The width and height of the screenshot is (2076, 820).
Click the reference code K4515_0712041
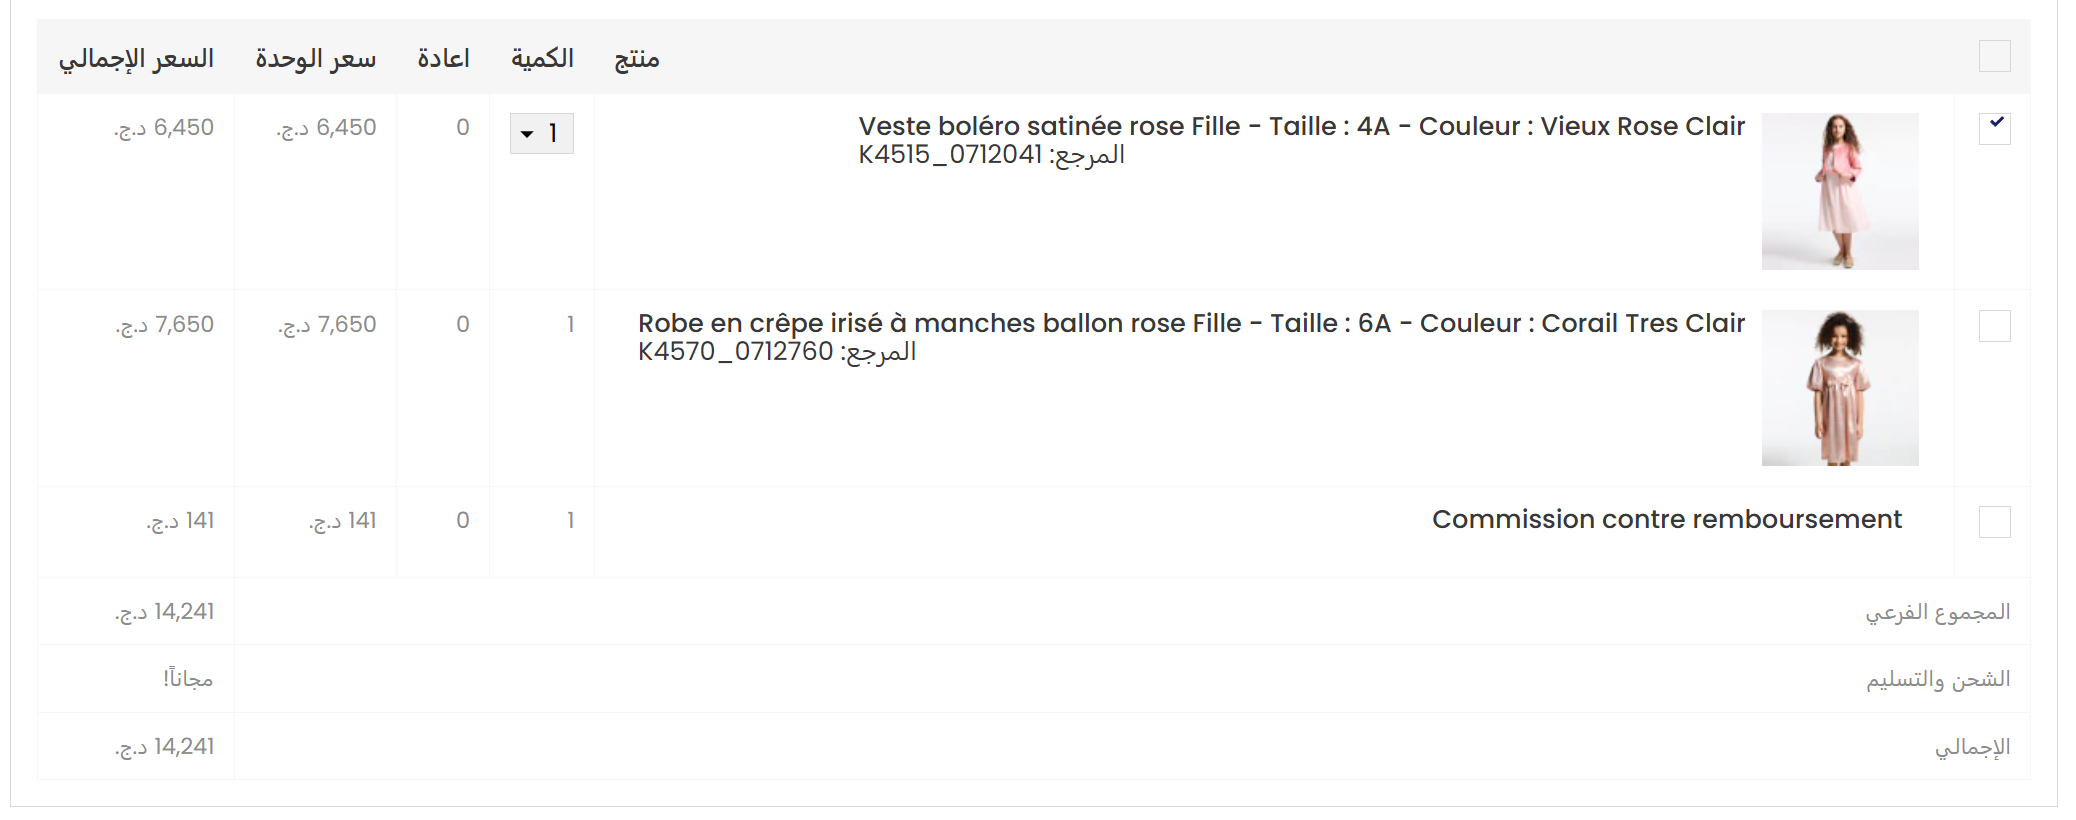950,155
